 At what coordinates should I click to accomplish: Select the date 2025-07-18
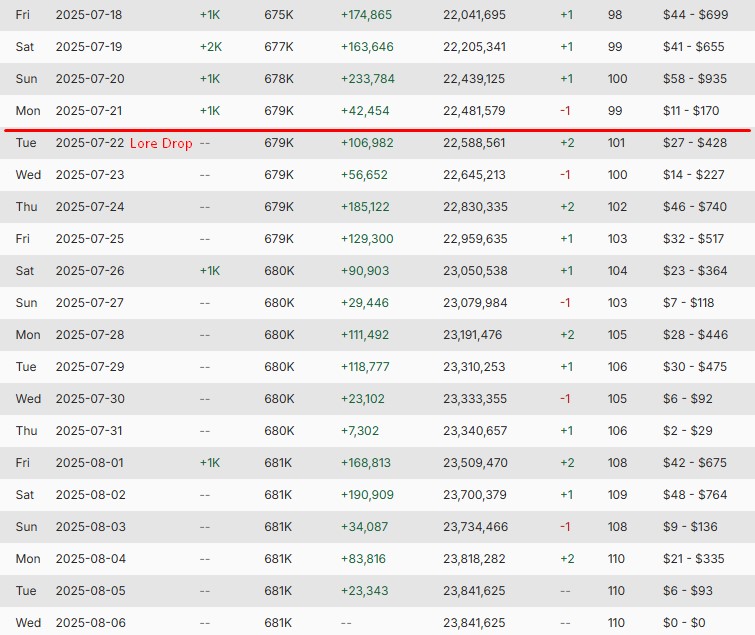point(89,15)
